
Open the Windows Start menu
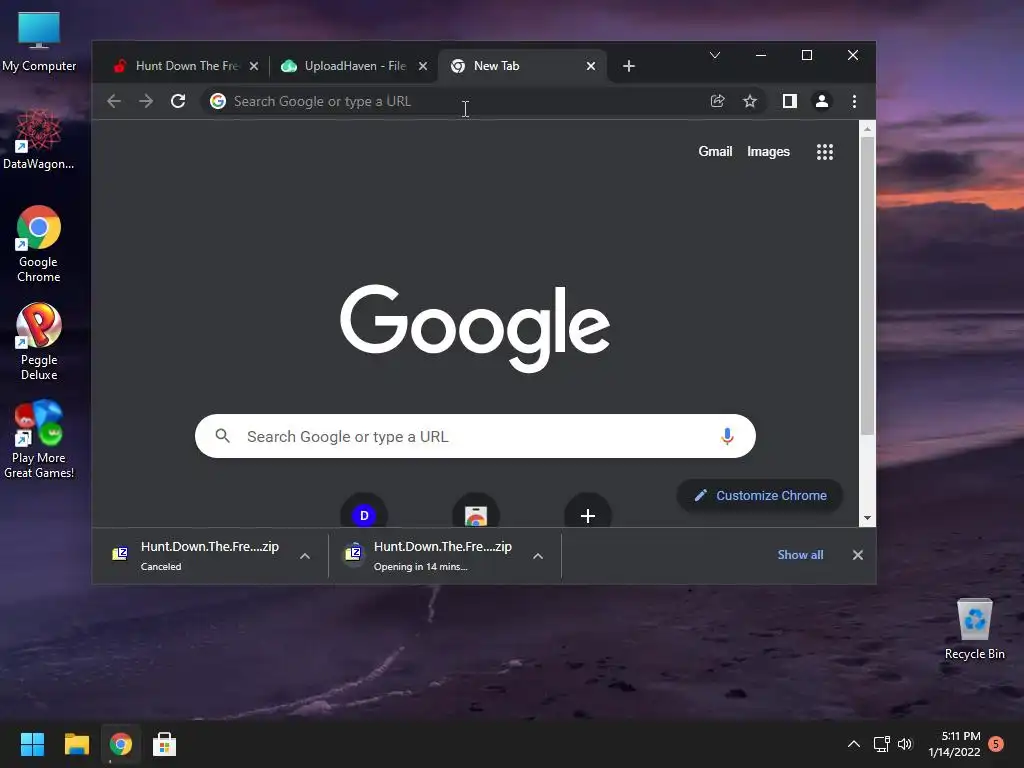coord(32,744)
